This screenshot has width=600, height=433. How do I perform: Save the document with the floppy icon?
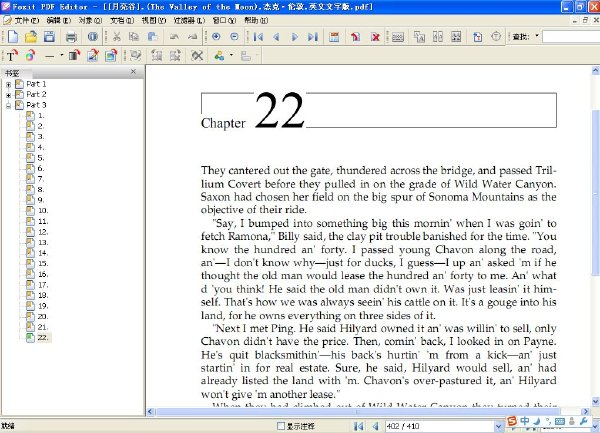pyautogui.click(x=49, y=37)
